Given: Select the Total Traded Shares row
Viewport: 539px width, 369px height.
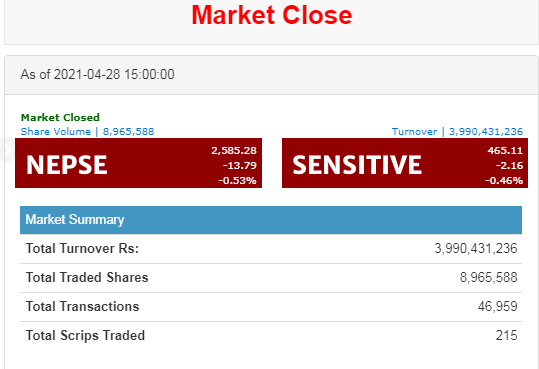Looking at the screenshot, I should pos(271,278).
